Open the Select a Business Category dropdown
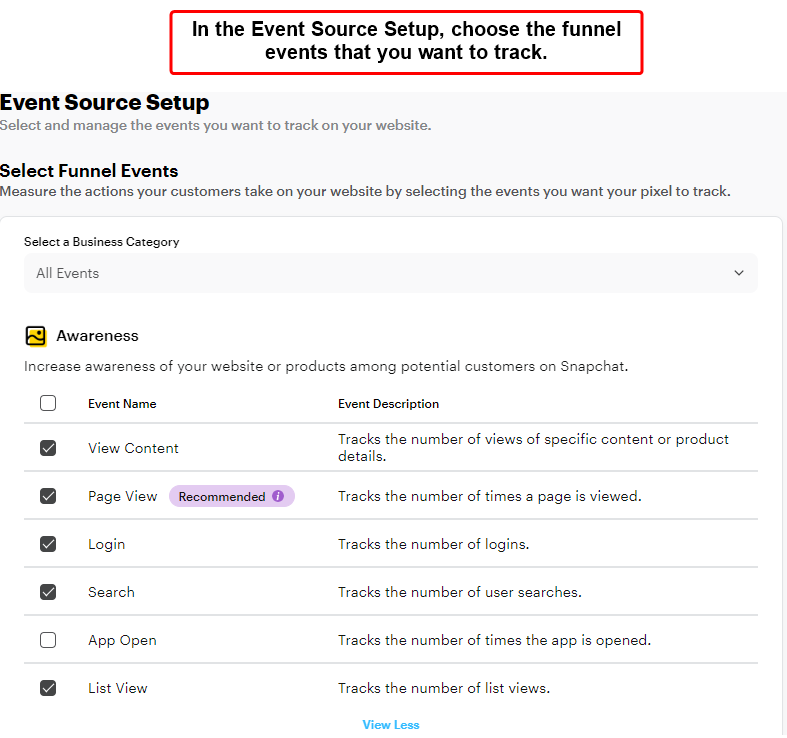This screenshot has width=787, height=738. point(390,273)
